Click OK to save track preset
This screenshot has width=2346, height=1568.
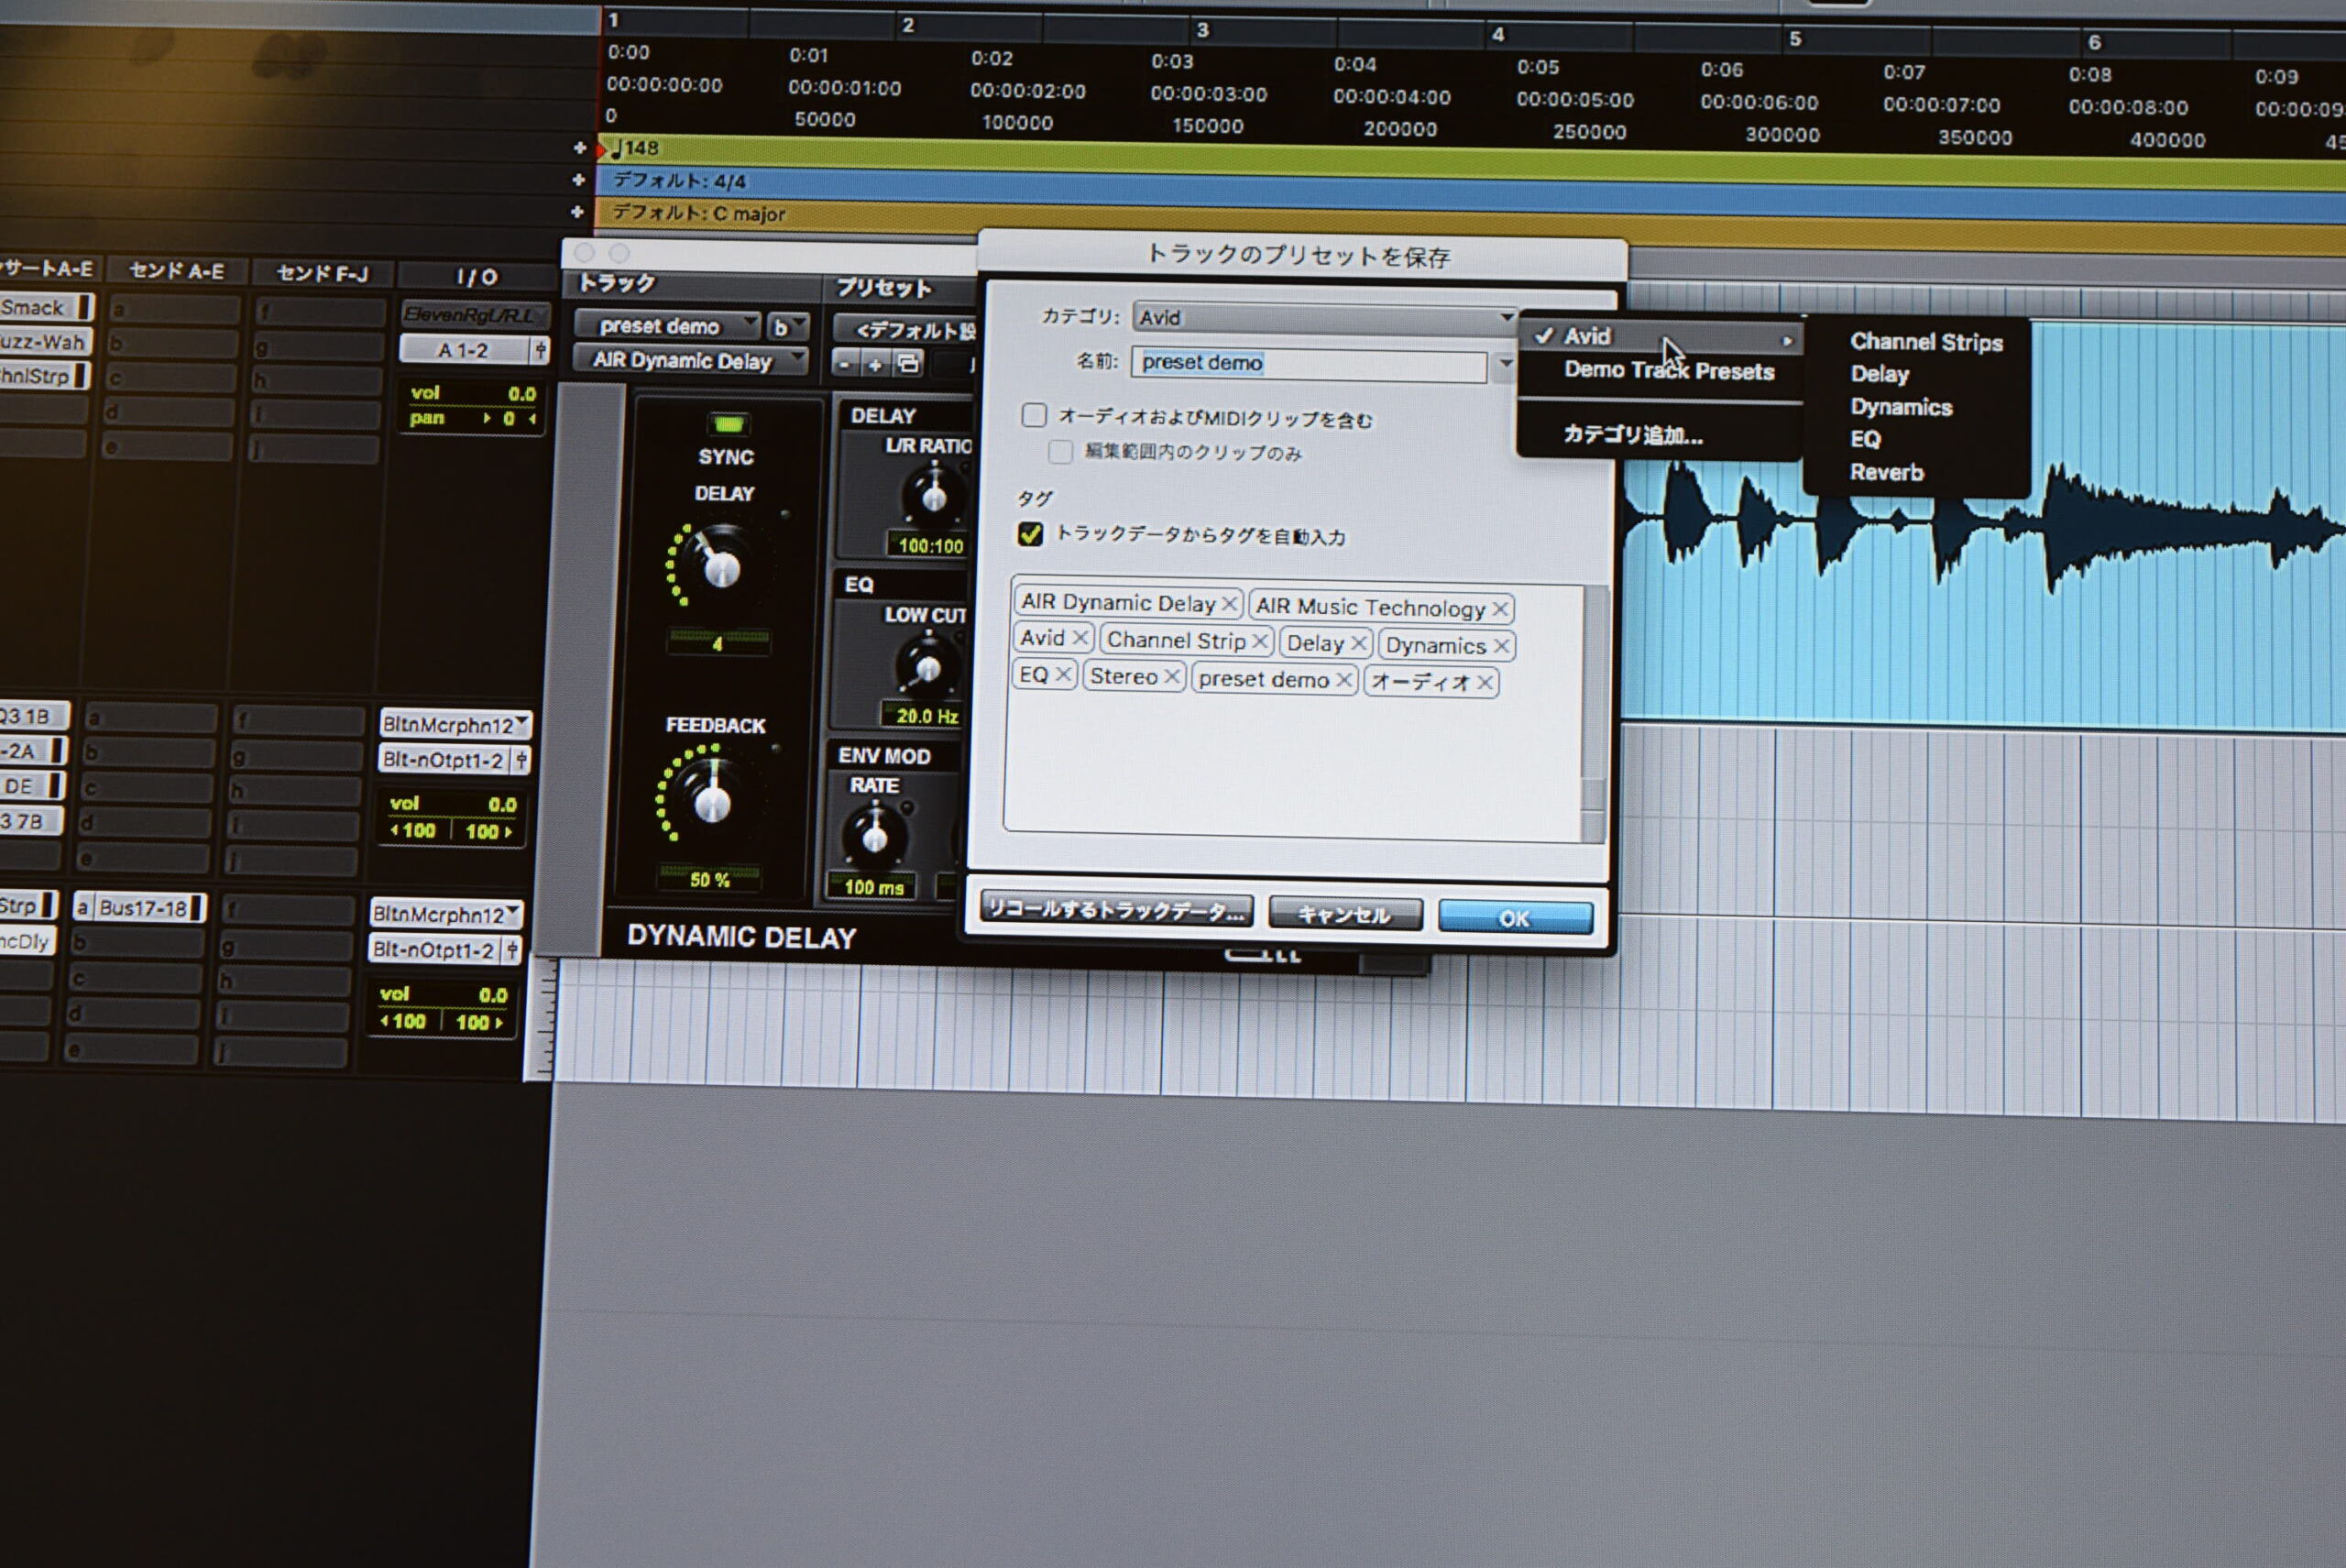[1515, 917]
